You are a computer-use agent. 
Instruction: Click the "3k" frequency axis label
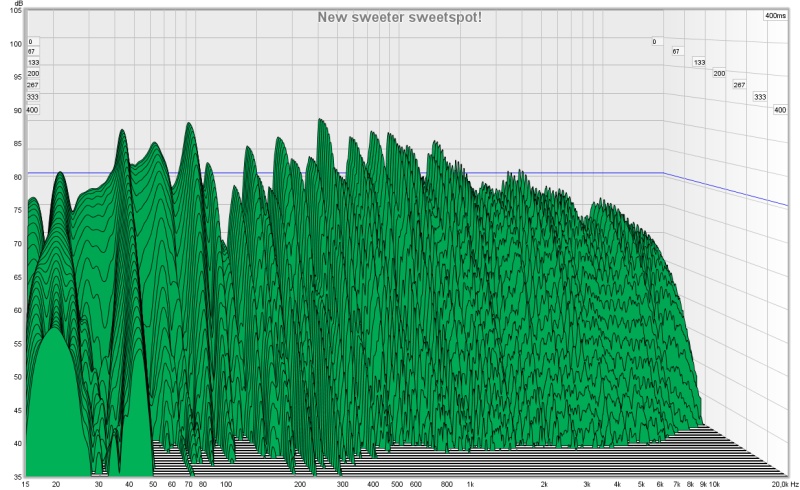tap(587, 484)
